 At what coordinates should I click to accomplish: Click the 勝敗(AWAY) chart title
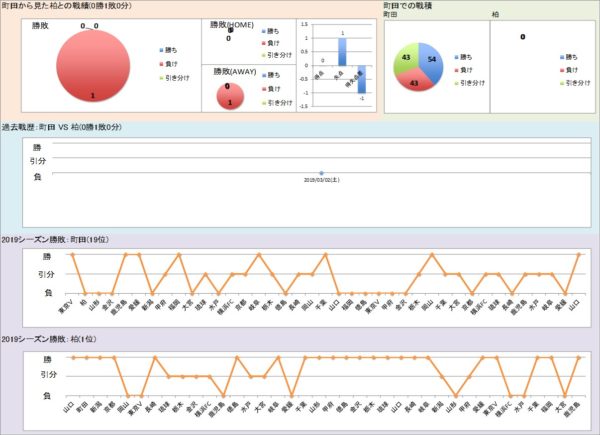(235, 72)
